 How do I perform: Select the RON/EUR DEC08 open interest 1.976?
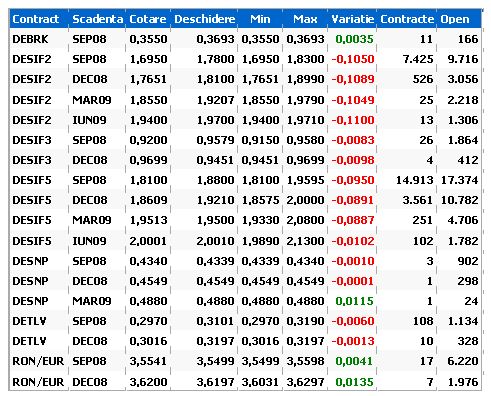[463, 382]
